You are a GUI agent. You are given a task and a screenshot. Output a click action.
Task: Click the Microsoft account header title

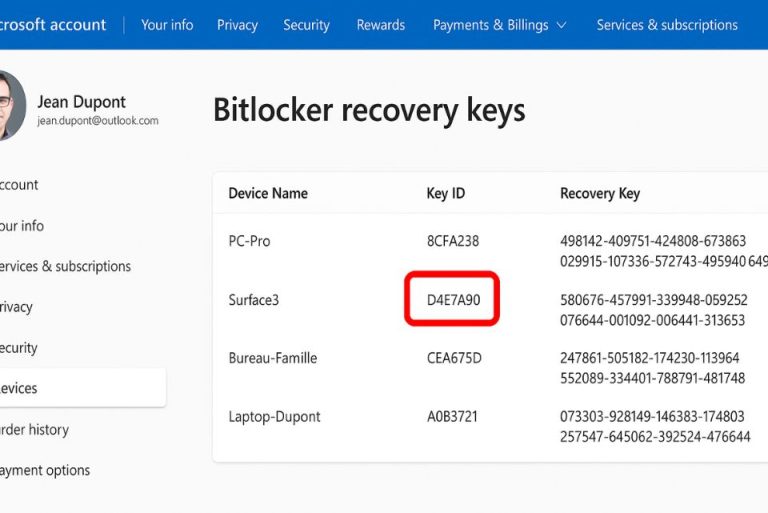(53, 24)
